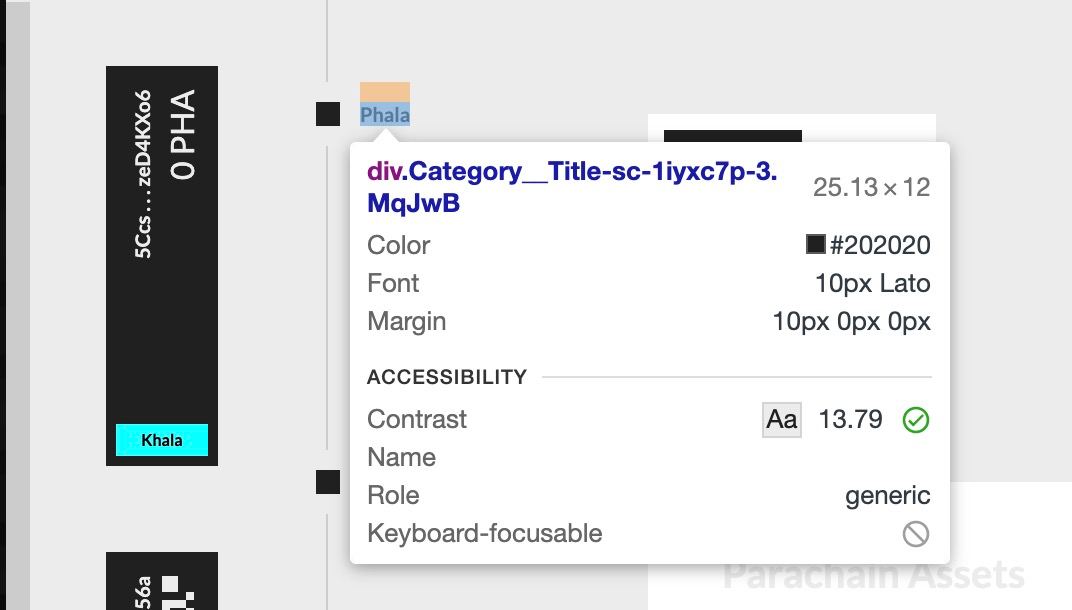Click the black square icon below the tooltip
Viewport: 1072px width, 610px height.
pyautogui.click(x=330, y=481)
